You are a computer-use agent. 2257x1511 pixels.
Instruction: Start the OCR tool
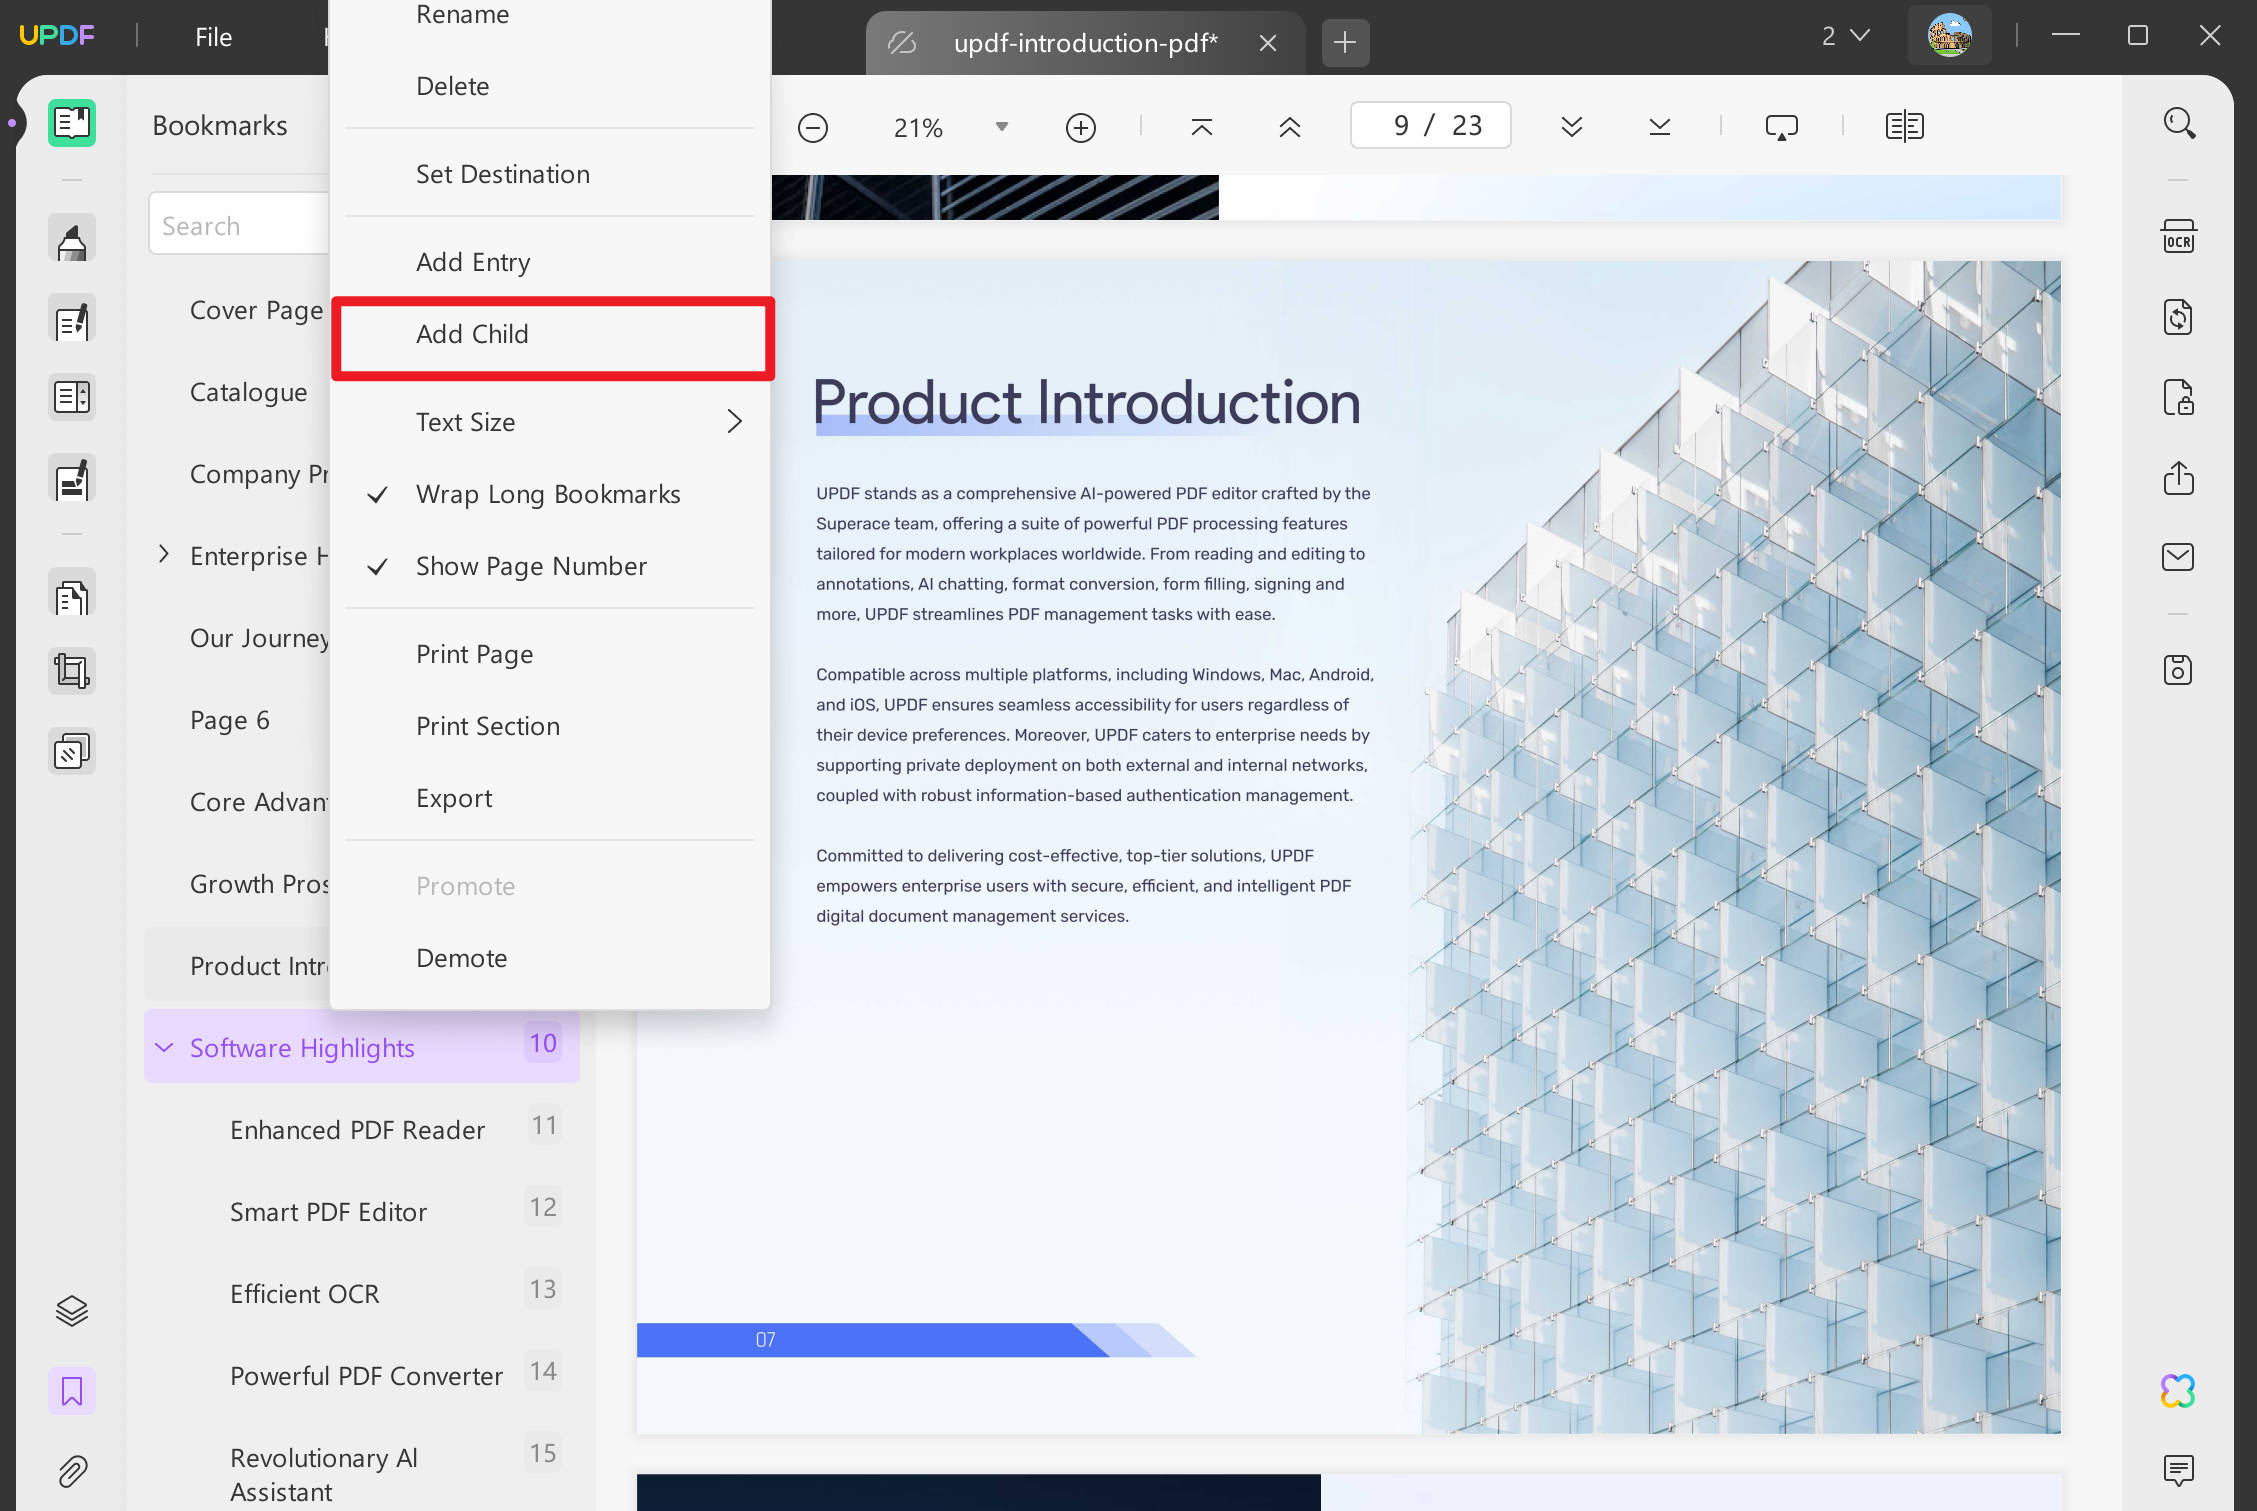coord(2178,236)
